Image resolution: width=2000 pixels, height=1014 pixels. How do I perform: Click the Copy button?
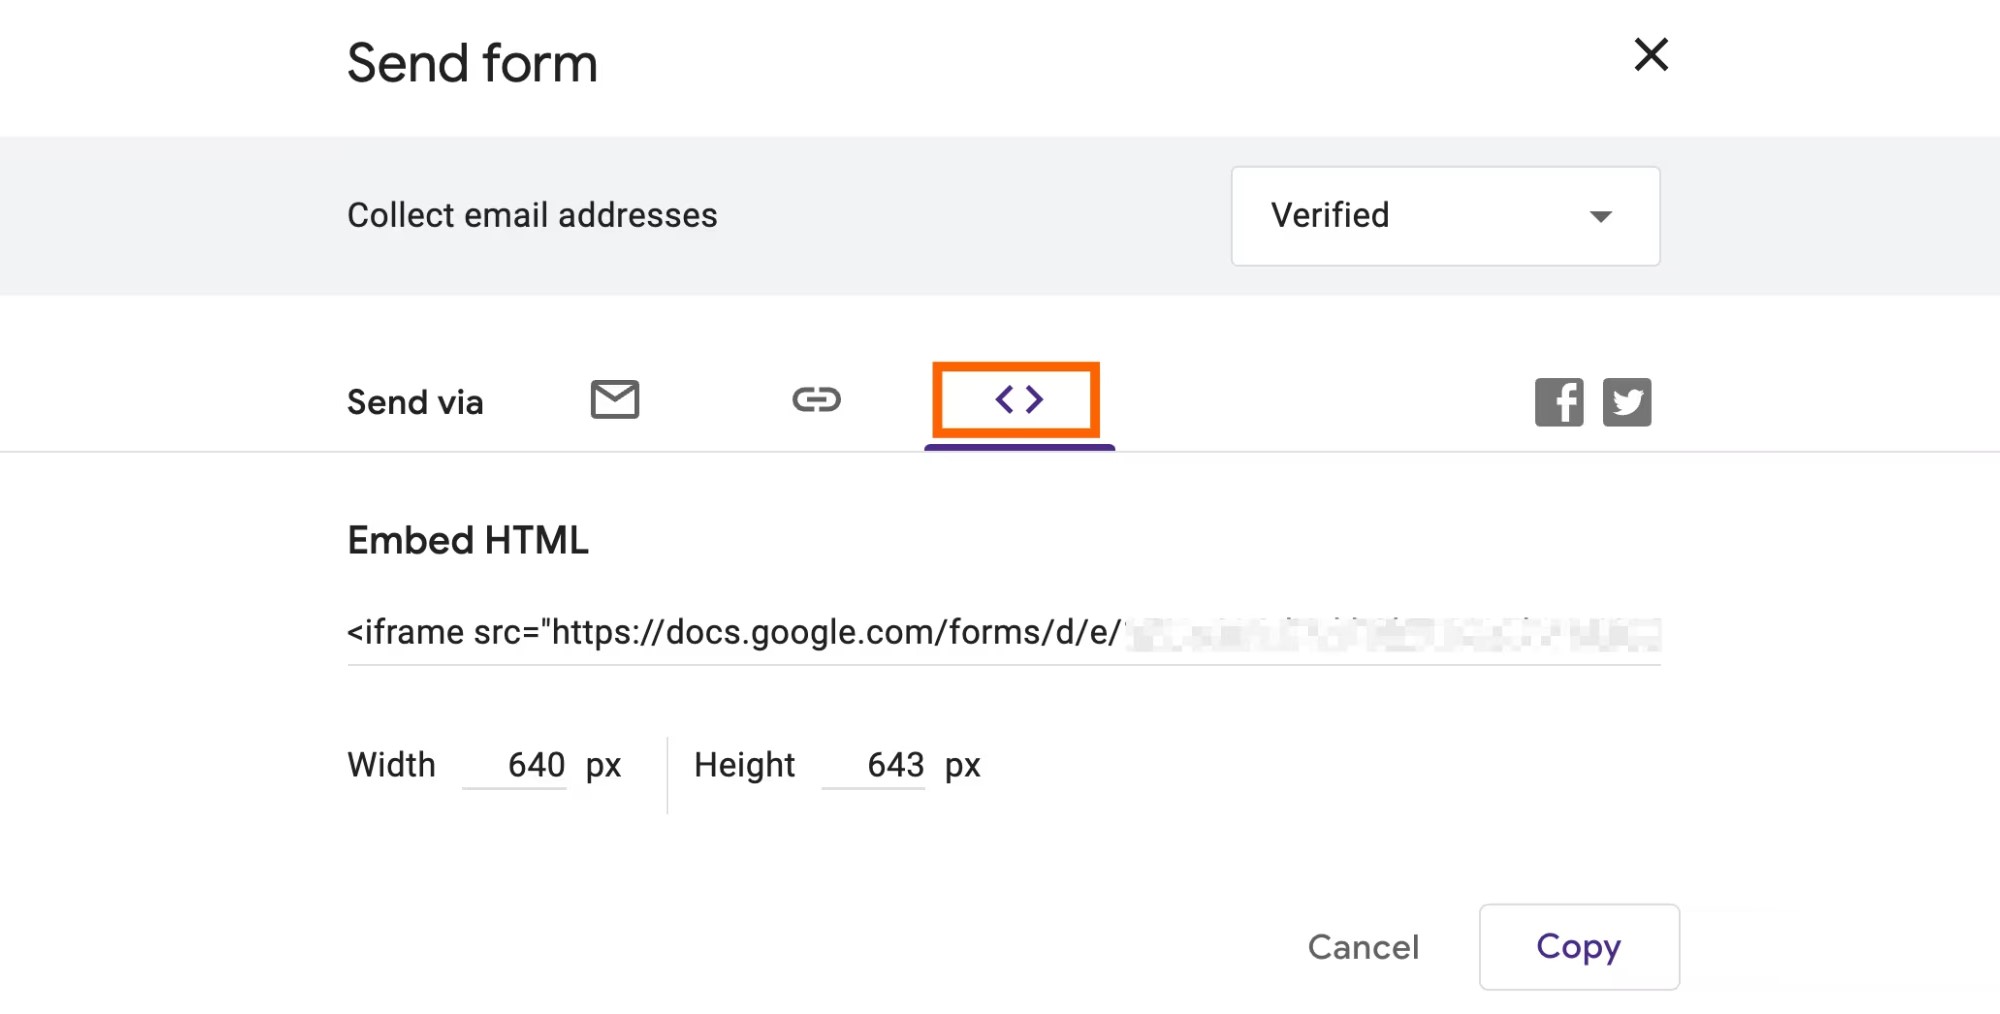coord(1579,947)
